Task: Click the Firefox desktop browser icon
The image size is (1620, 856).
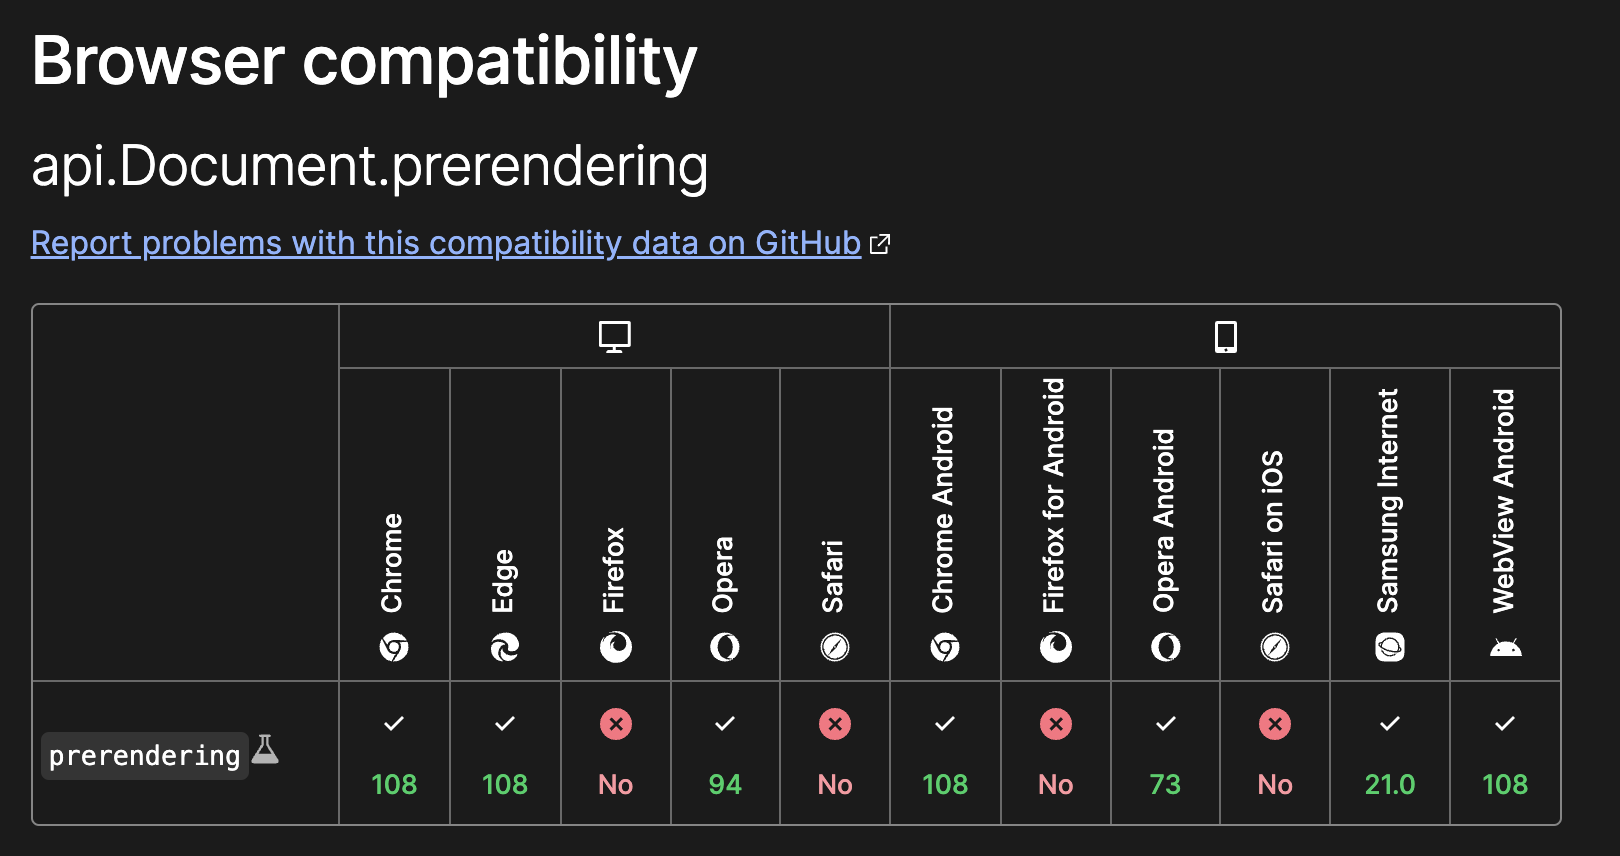Action: [615, 648]
